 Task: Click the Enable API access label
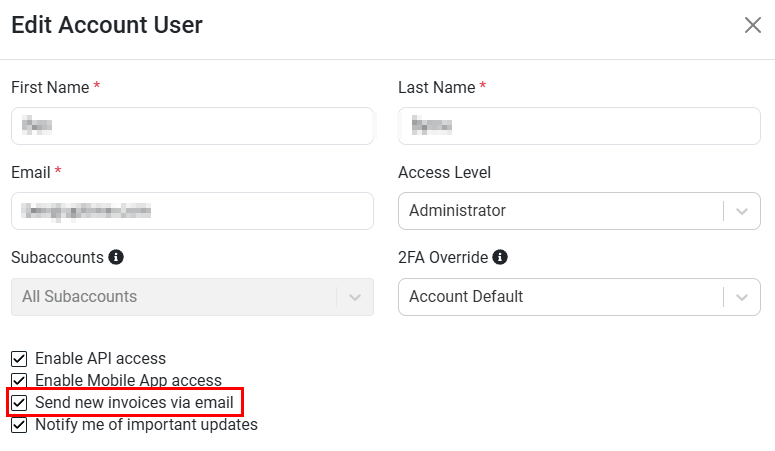(100, 359)
